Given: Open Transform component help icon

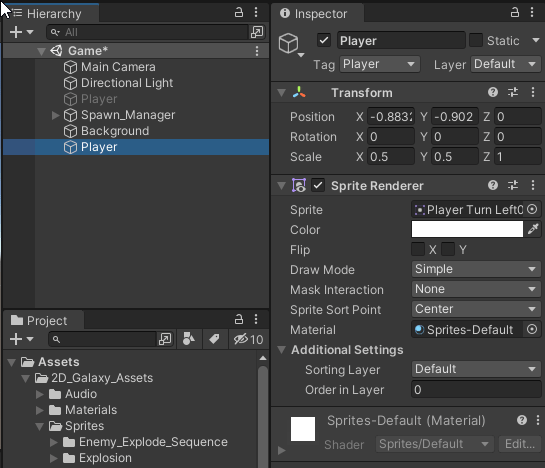Looking at the screenshot, I should [493, 92].
